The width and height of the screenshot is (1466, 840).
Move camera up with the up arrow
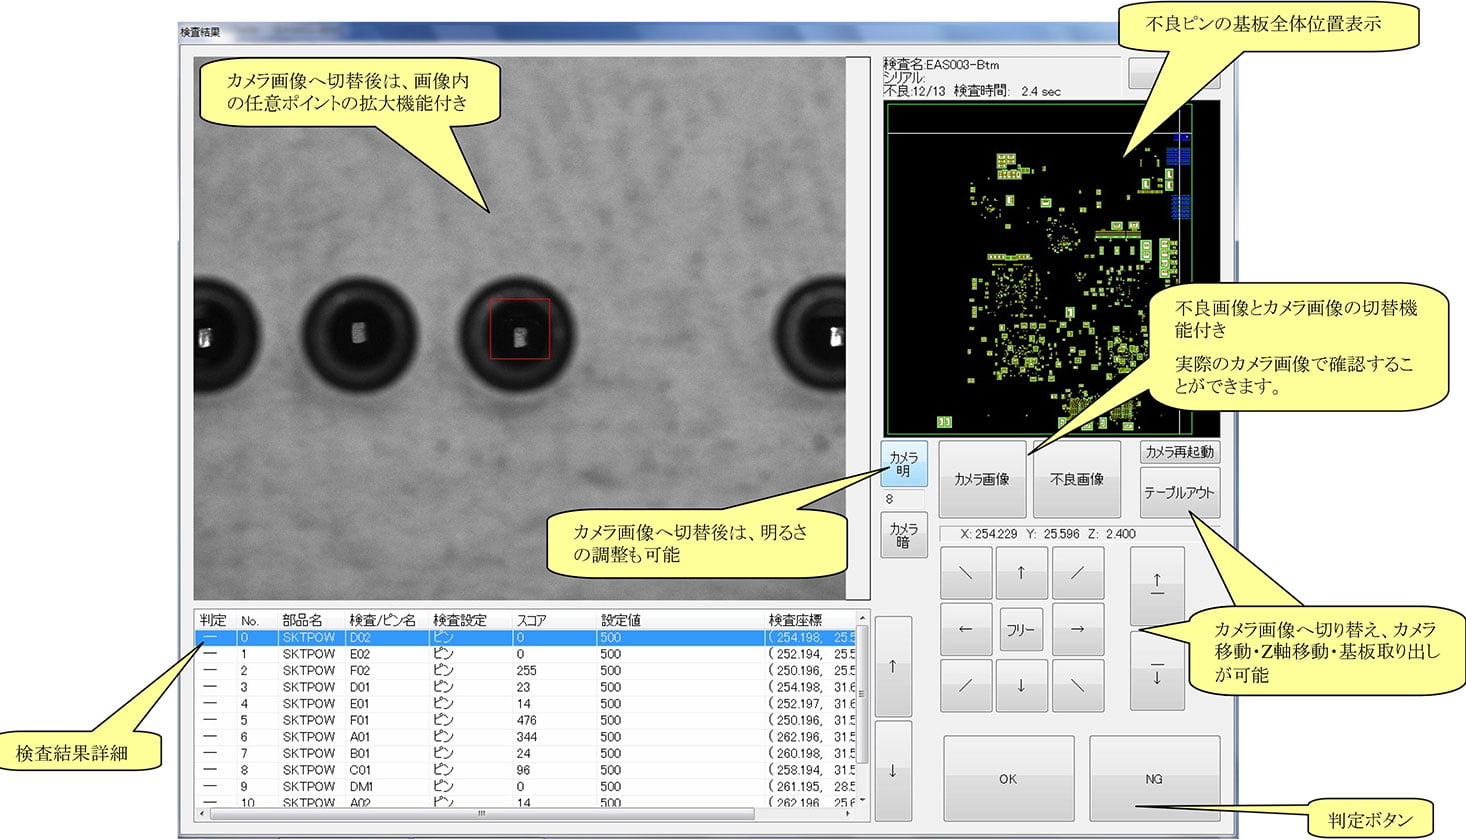point(1021,573)
